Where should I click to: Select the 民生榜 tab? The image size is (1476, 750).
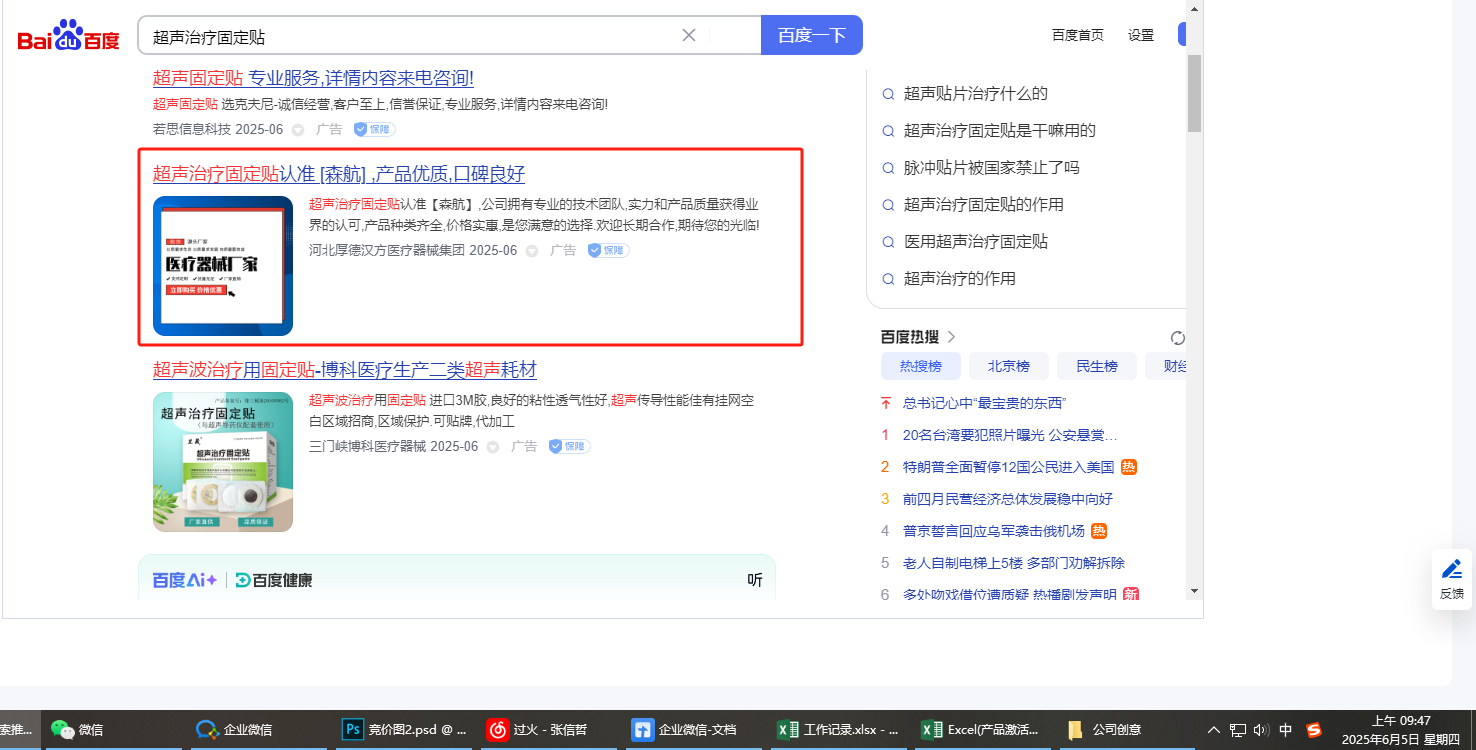coord(1096,366)
